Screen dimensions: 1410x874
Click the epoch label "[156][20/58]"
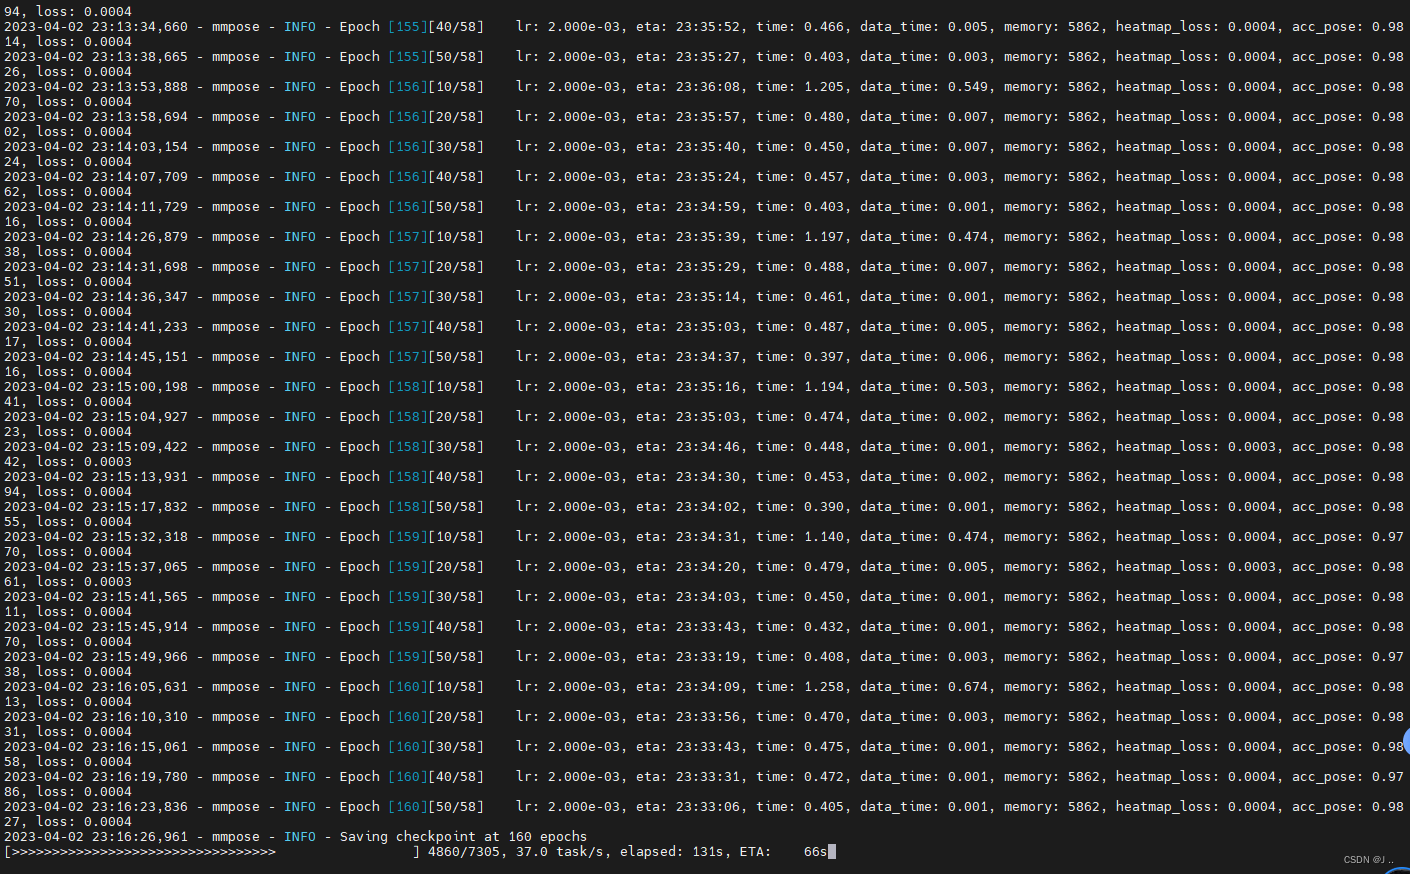[435, 117]
